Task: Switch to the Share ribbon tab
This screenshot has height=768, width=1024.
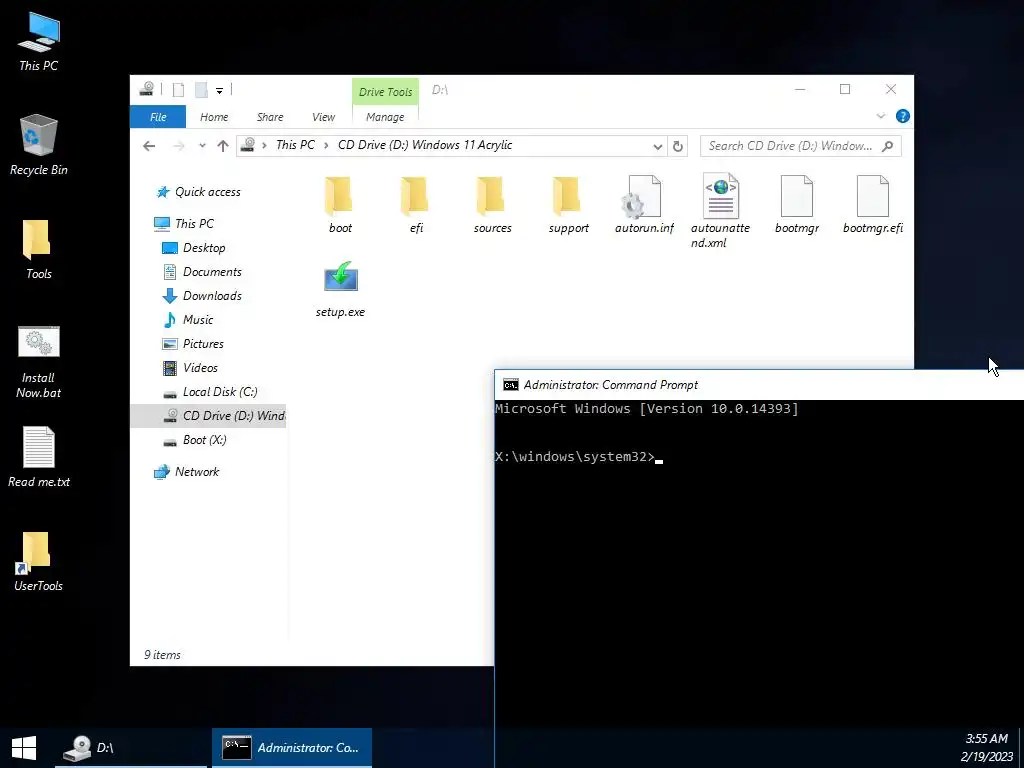Action: click(270, 117)
